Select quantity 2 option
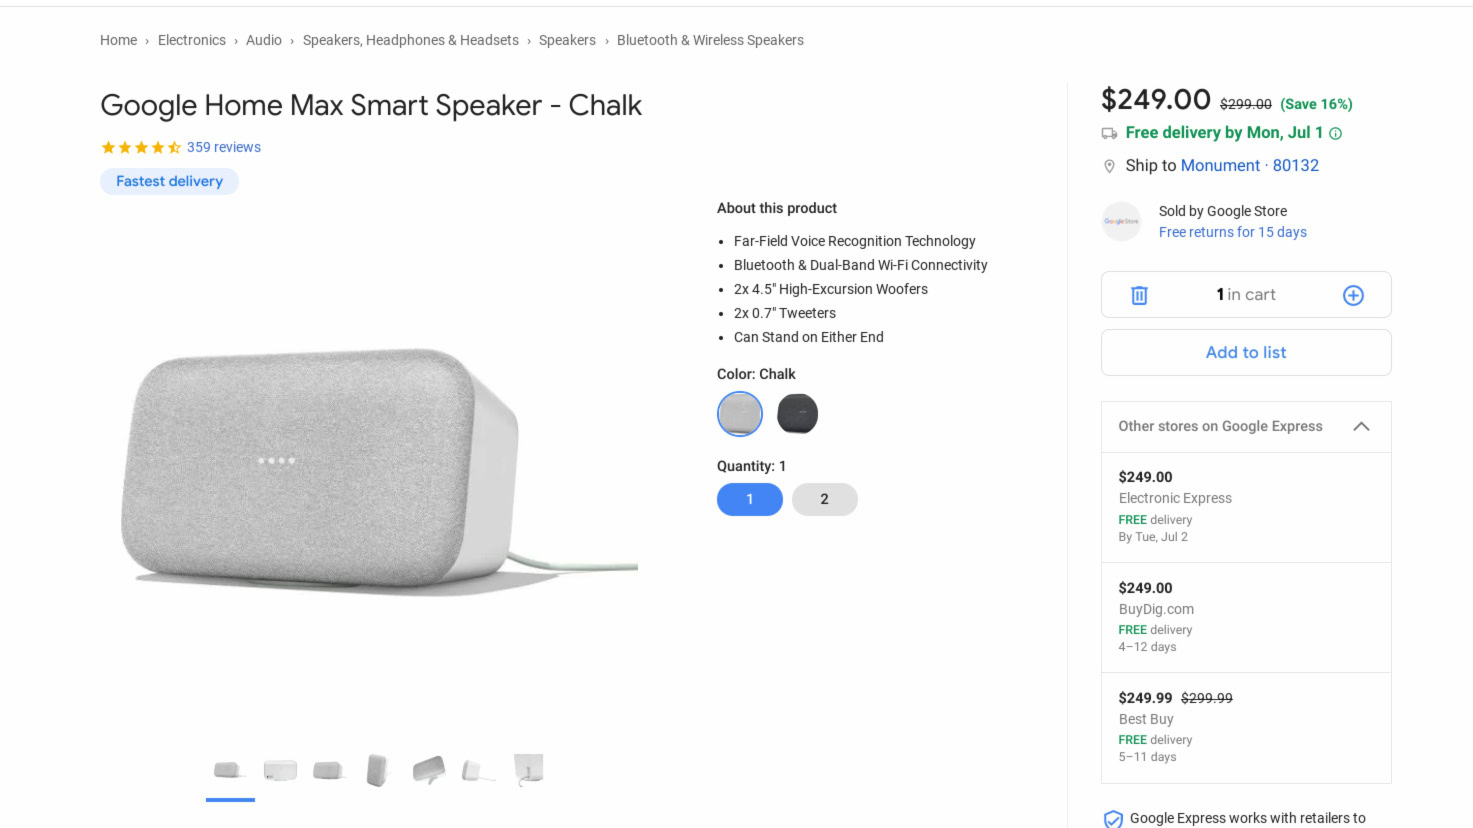This screenshot has height=828, width=1473. [824, 499]
